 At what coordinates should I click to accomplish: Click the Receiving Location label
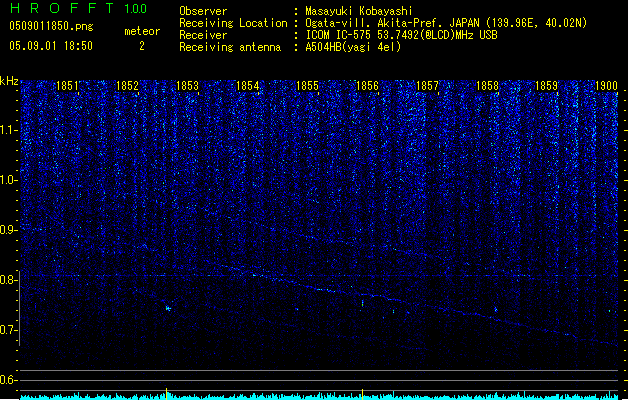pyautogui.click(x=233, y=23)
